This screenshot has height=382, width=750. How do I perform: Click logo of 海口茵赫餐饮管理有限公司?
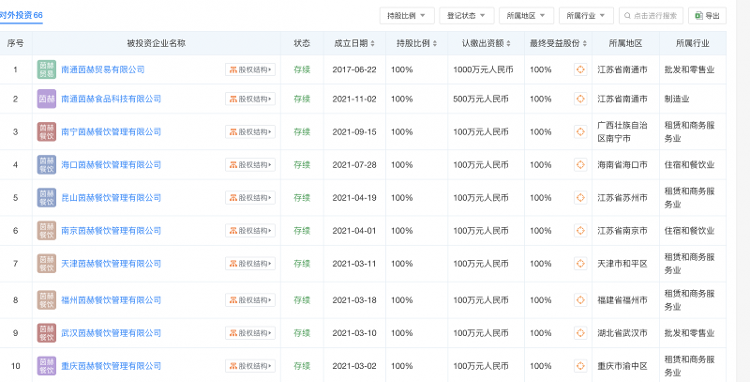pos(46,165)
